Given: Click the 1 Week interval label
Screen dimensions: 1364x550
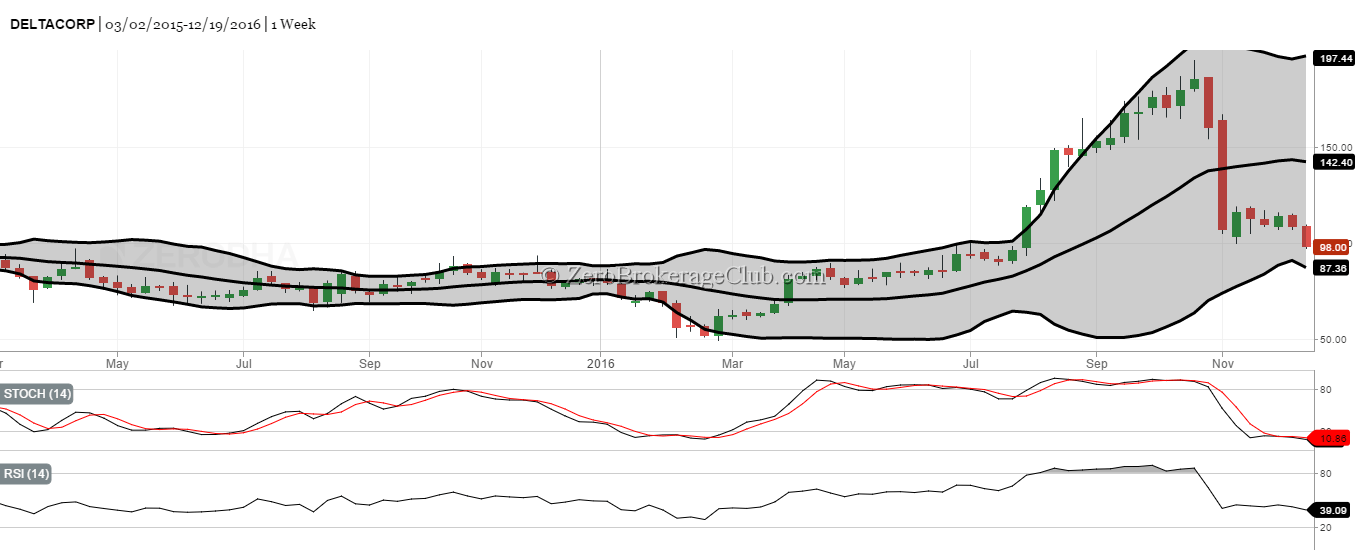Looking at the screenshot, I should pos(292,24).
